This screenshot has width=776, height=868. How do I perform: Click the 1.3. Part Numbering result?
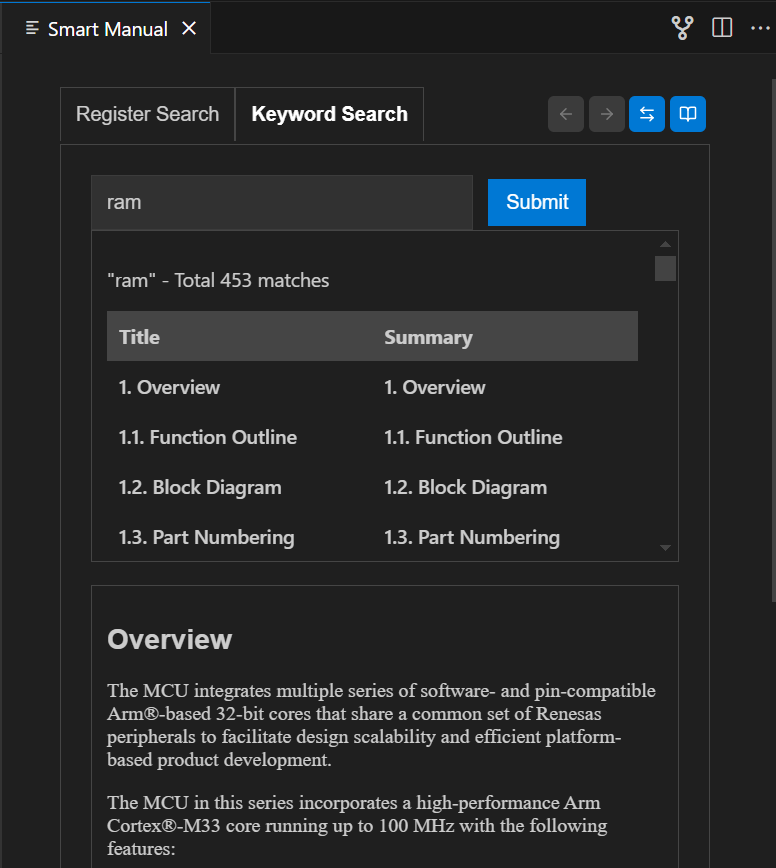(x=206, y=537)
